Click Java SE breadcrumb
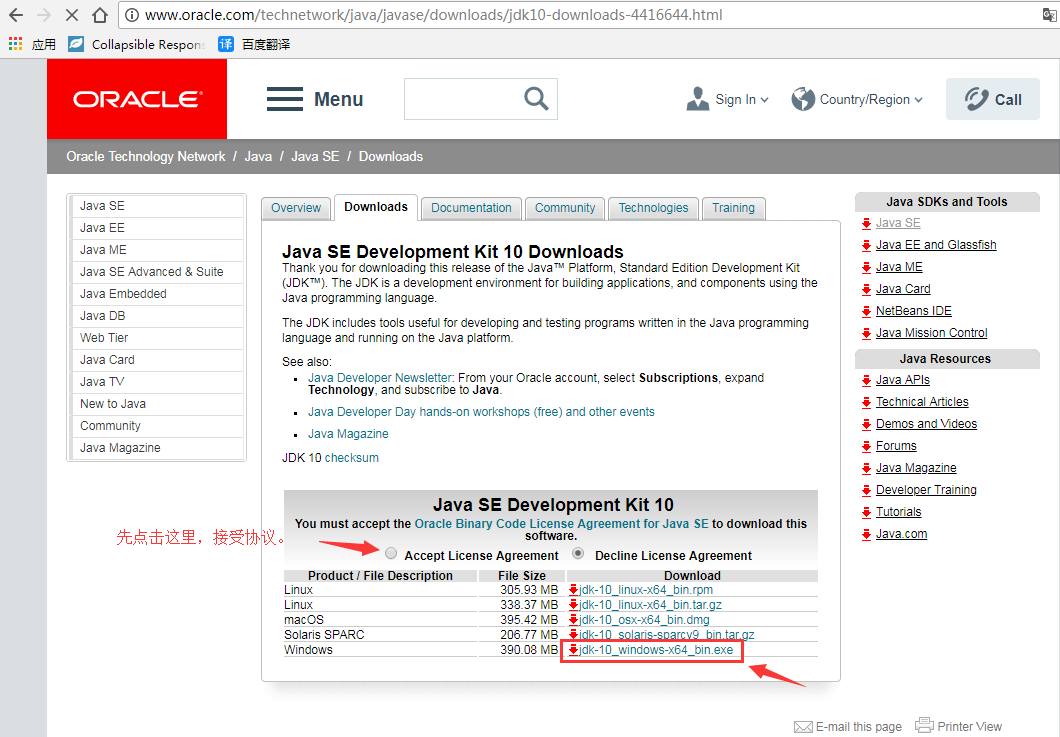 click(315, 156)
